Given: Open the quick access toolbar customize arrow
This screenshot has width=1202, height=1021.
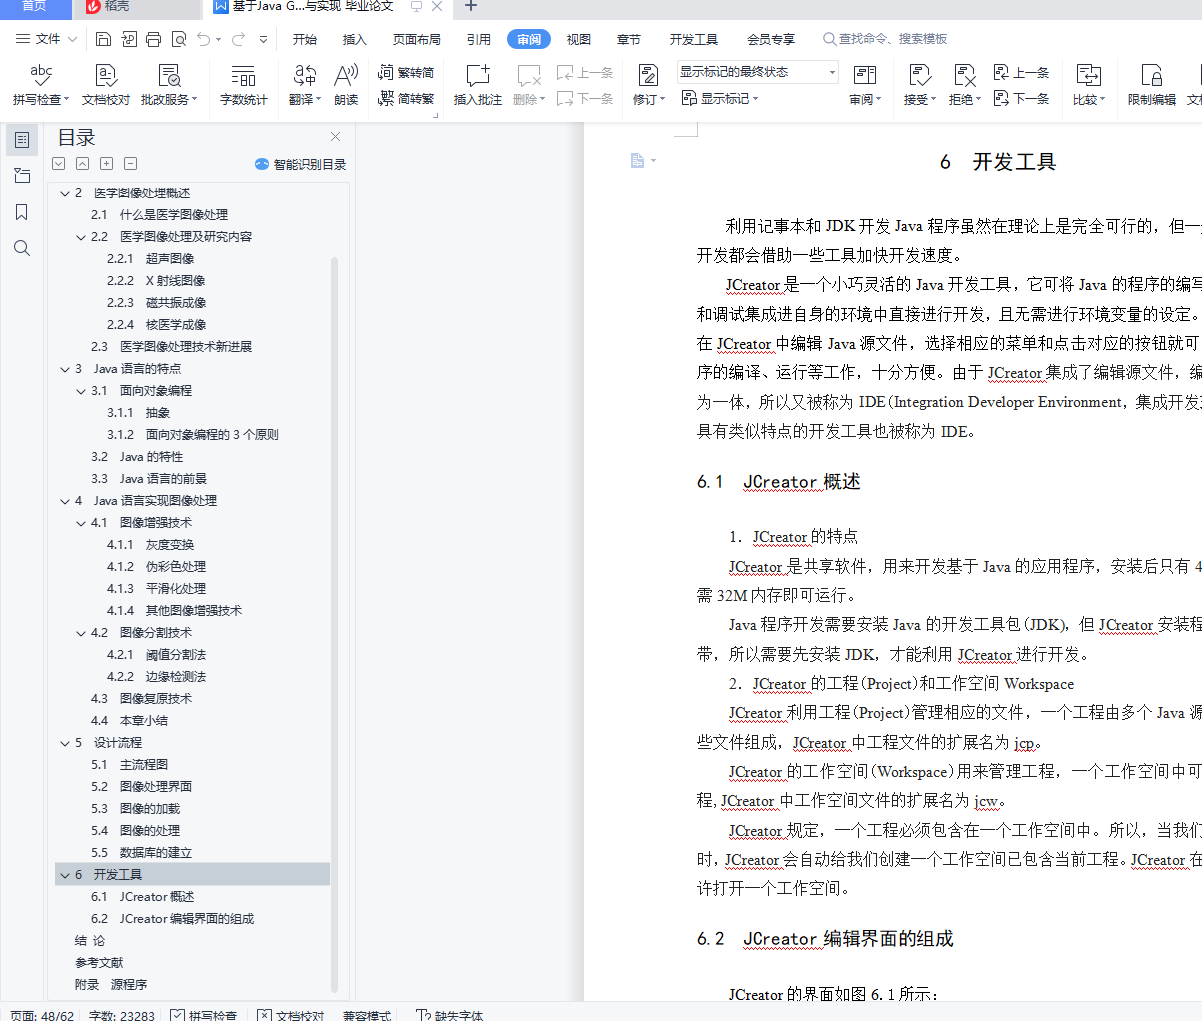Looking at the screenshot, I should [x=263, y=39].
